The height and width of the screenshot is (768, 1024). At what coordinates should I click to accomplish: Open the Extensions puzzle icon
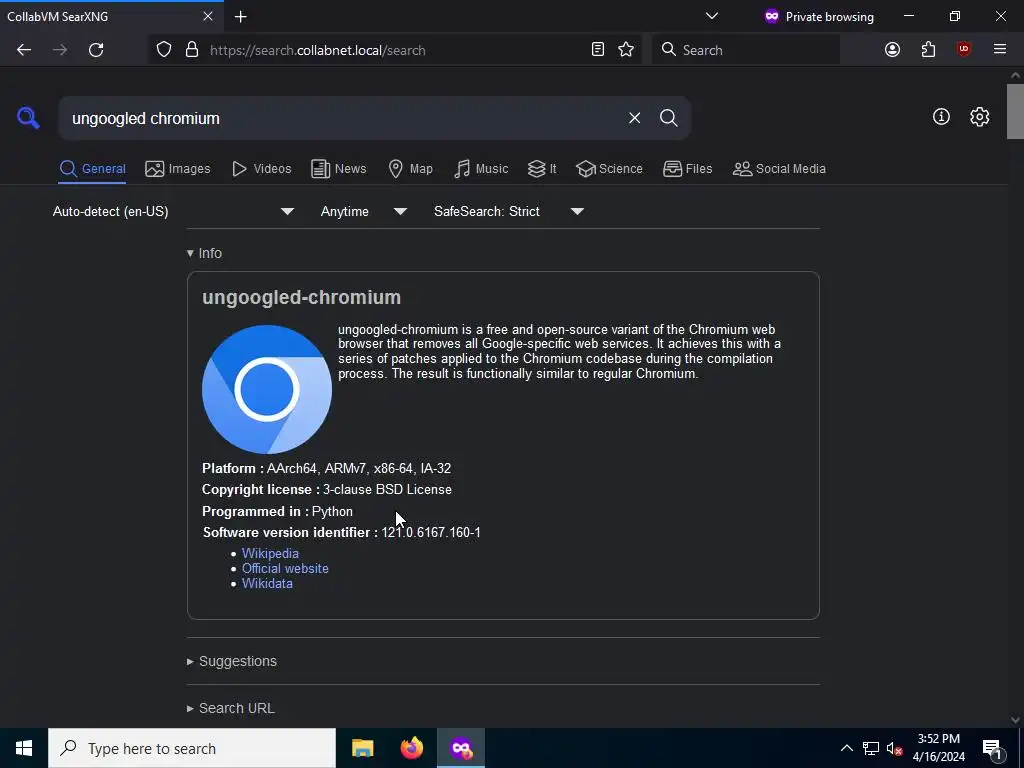point(928,50)
